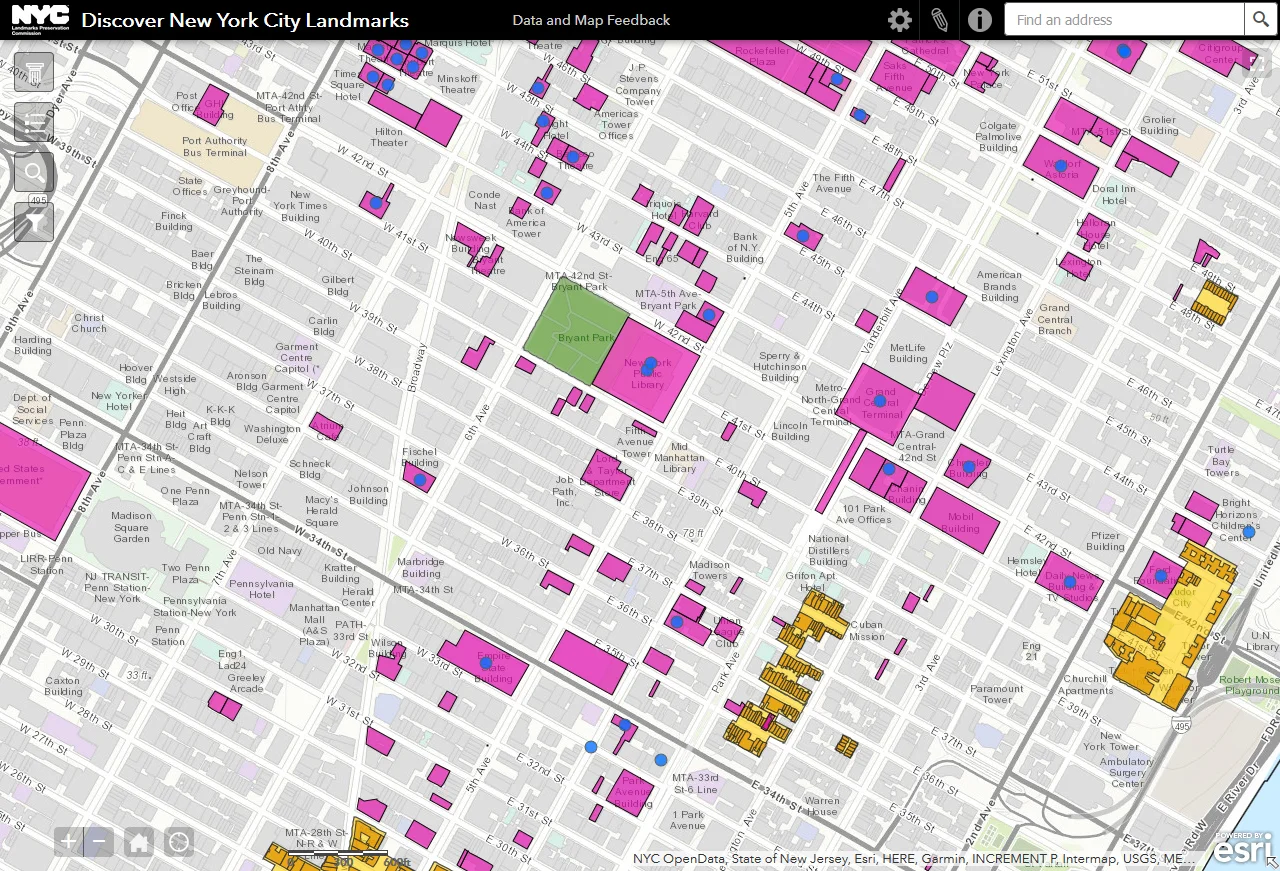The width and height of the screenshot is (1280, 871).
Task: Toggle fullscreen map view
Action: pyautogui.click(x=1256, y=64)
